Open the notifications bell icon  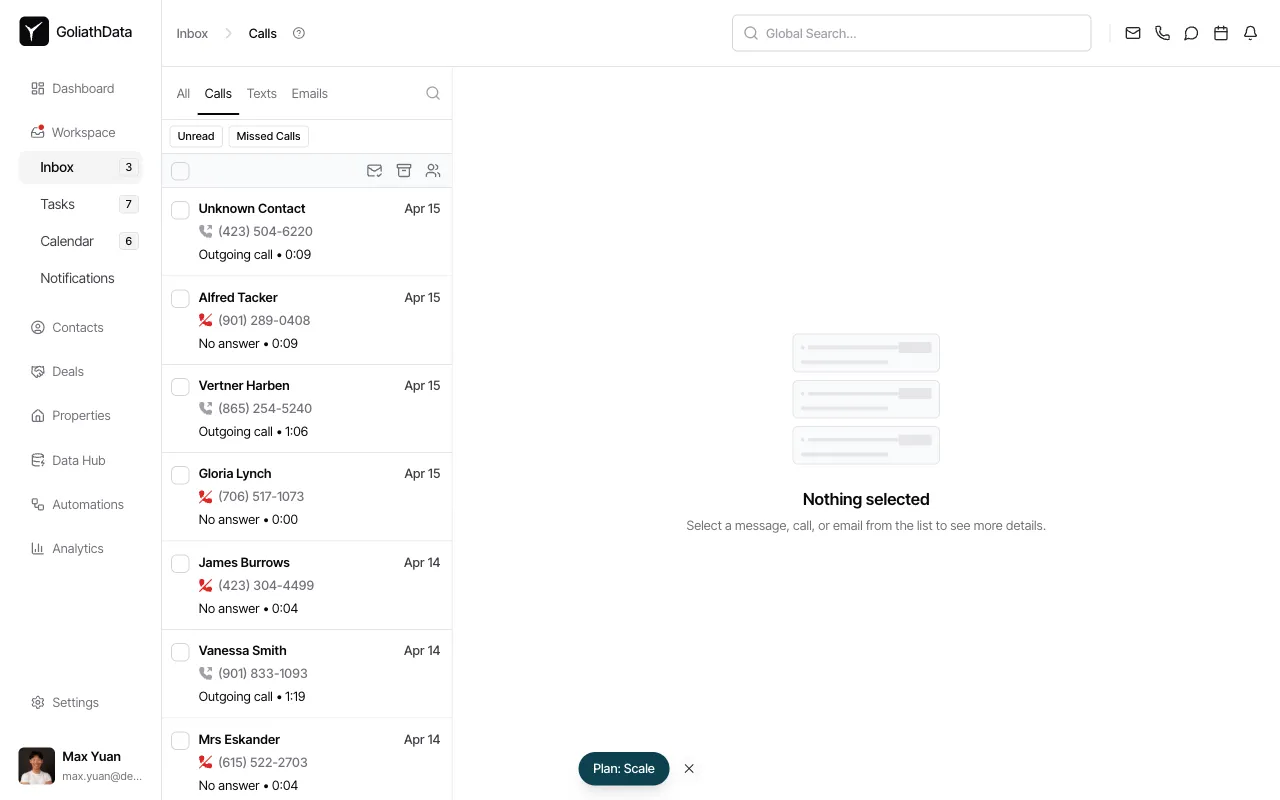[1249, 33]
